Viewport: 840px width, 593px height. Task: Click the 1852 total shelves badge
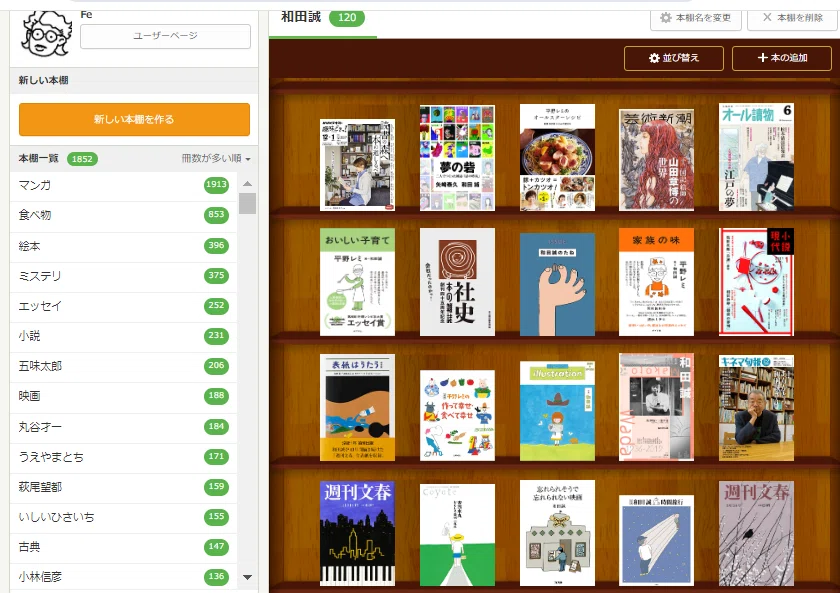(x=82, y=159)
